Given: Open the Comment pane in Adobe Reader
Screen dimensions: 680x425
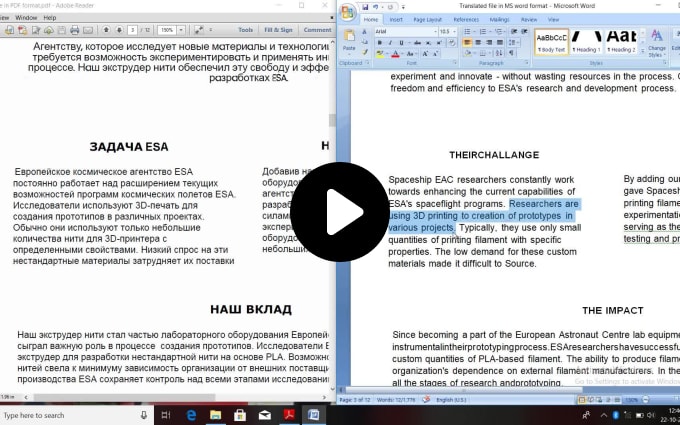Looking at the screenshot, I should click(317, 30).
